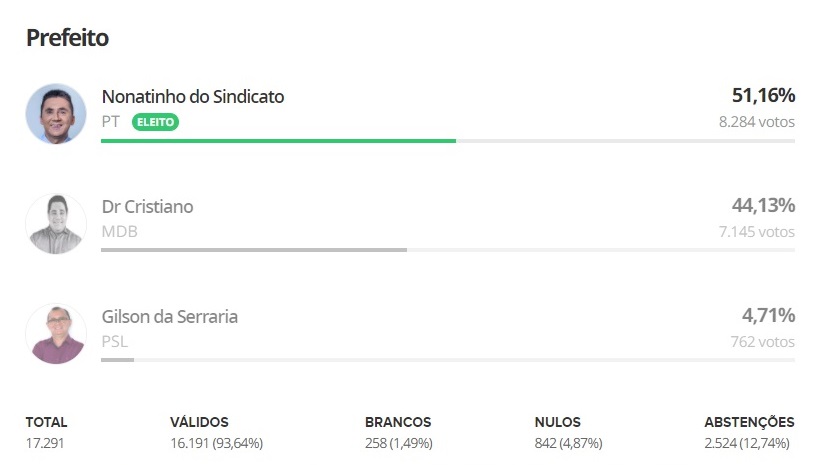Click the NULOS votes statistic
This screenshot has height=465, width=821.
pyautogui.click(x=569, y=433)
